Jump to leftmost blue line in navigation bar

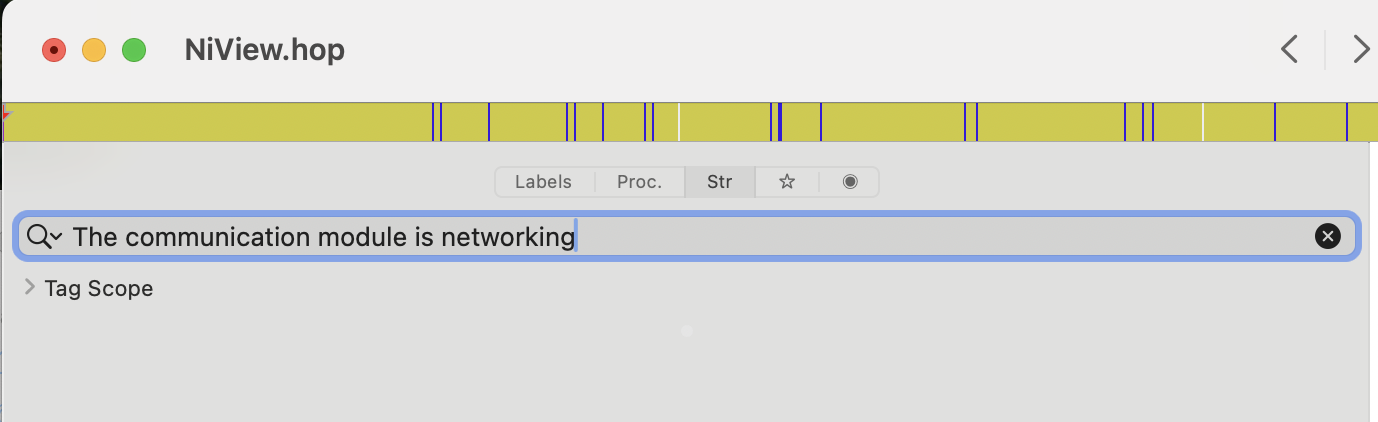tap(433, 122)
